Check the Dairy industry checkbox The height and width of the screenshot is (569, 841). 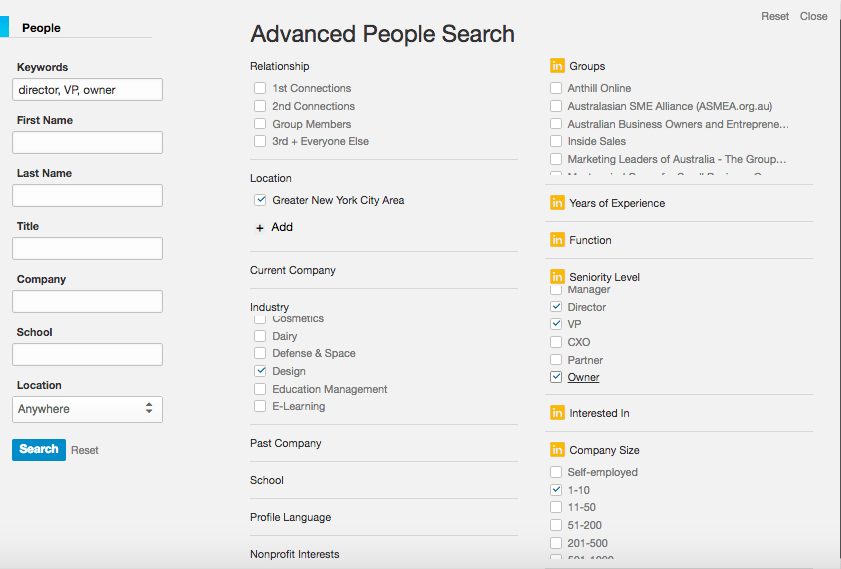pyautogui.click(x=260, y=336)
